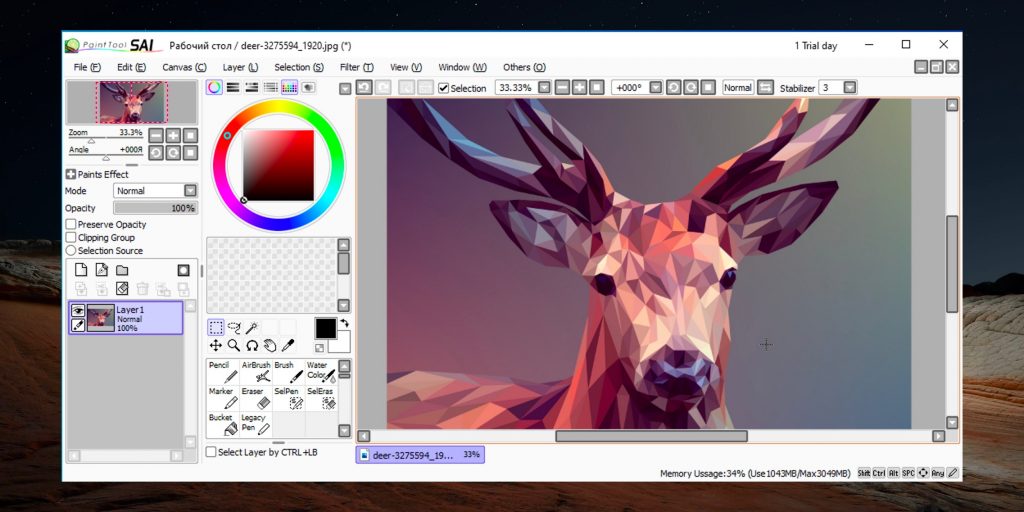
Task: Enable the Preserve Opacity checkbox
Action: [x=71, y=225]
